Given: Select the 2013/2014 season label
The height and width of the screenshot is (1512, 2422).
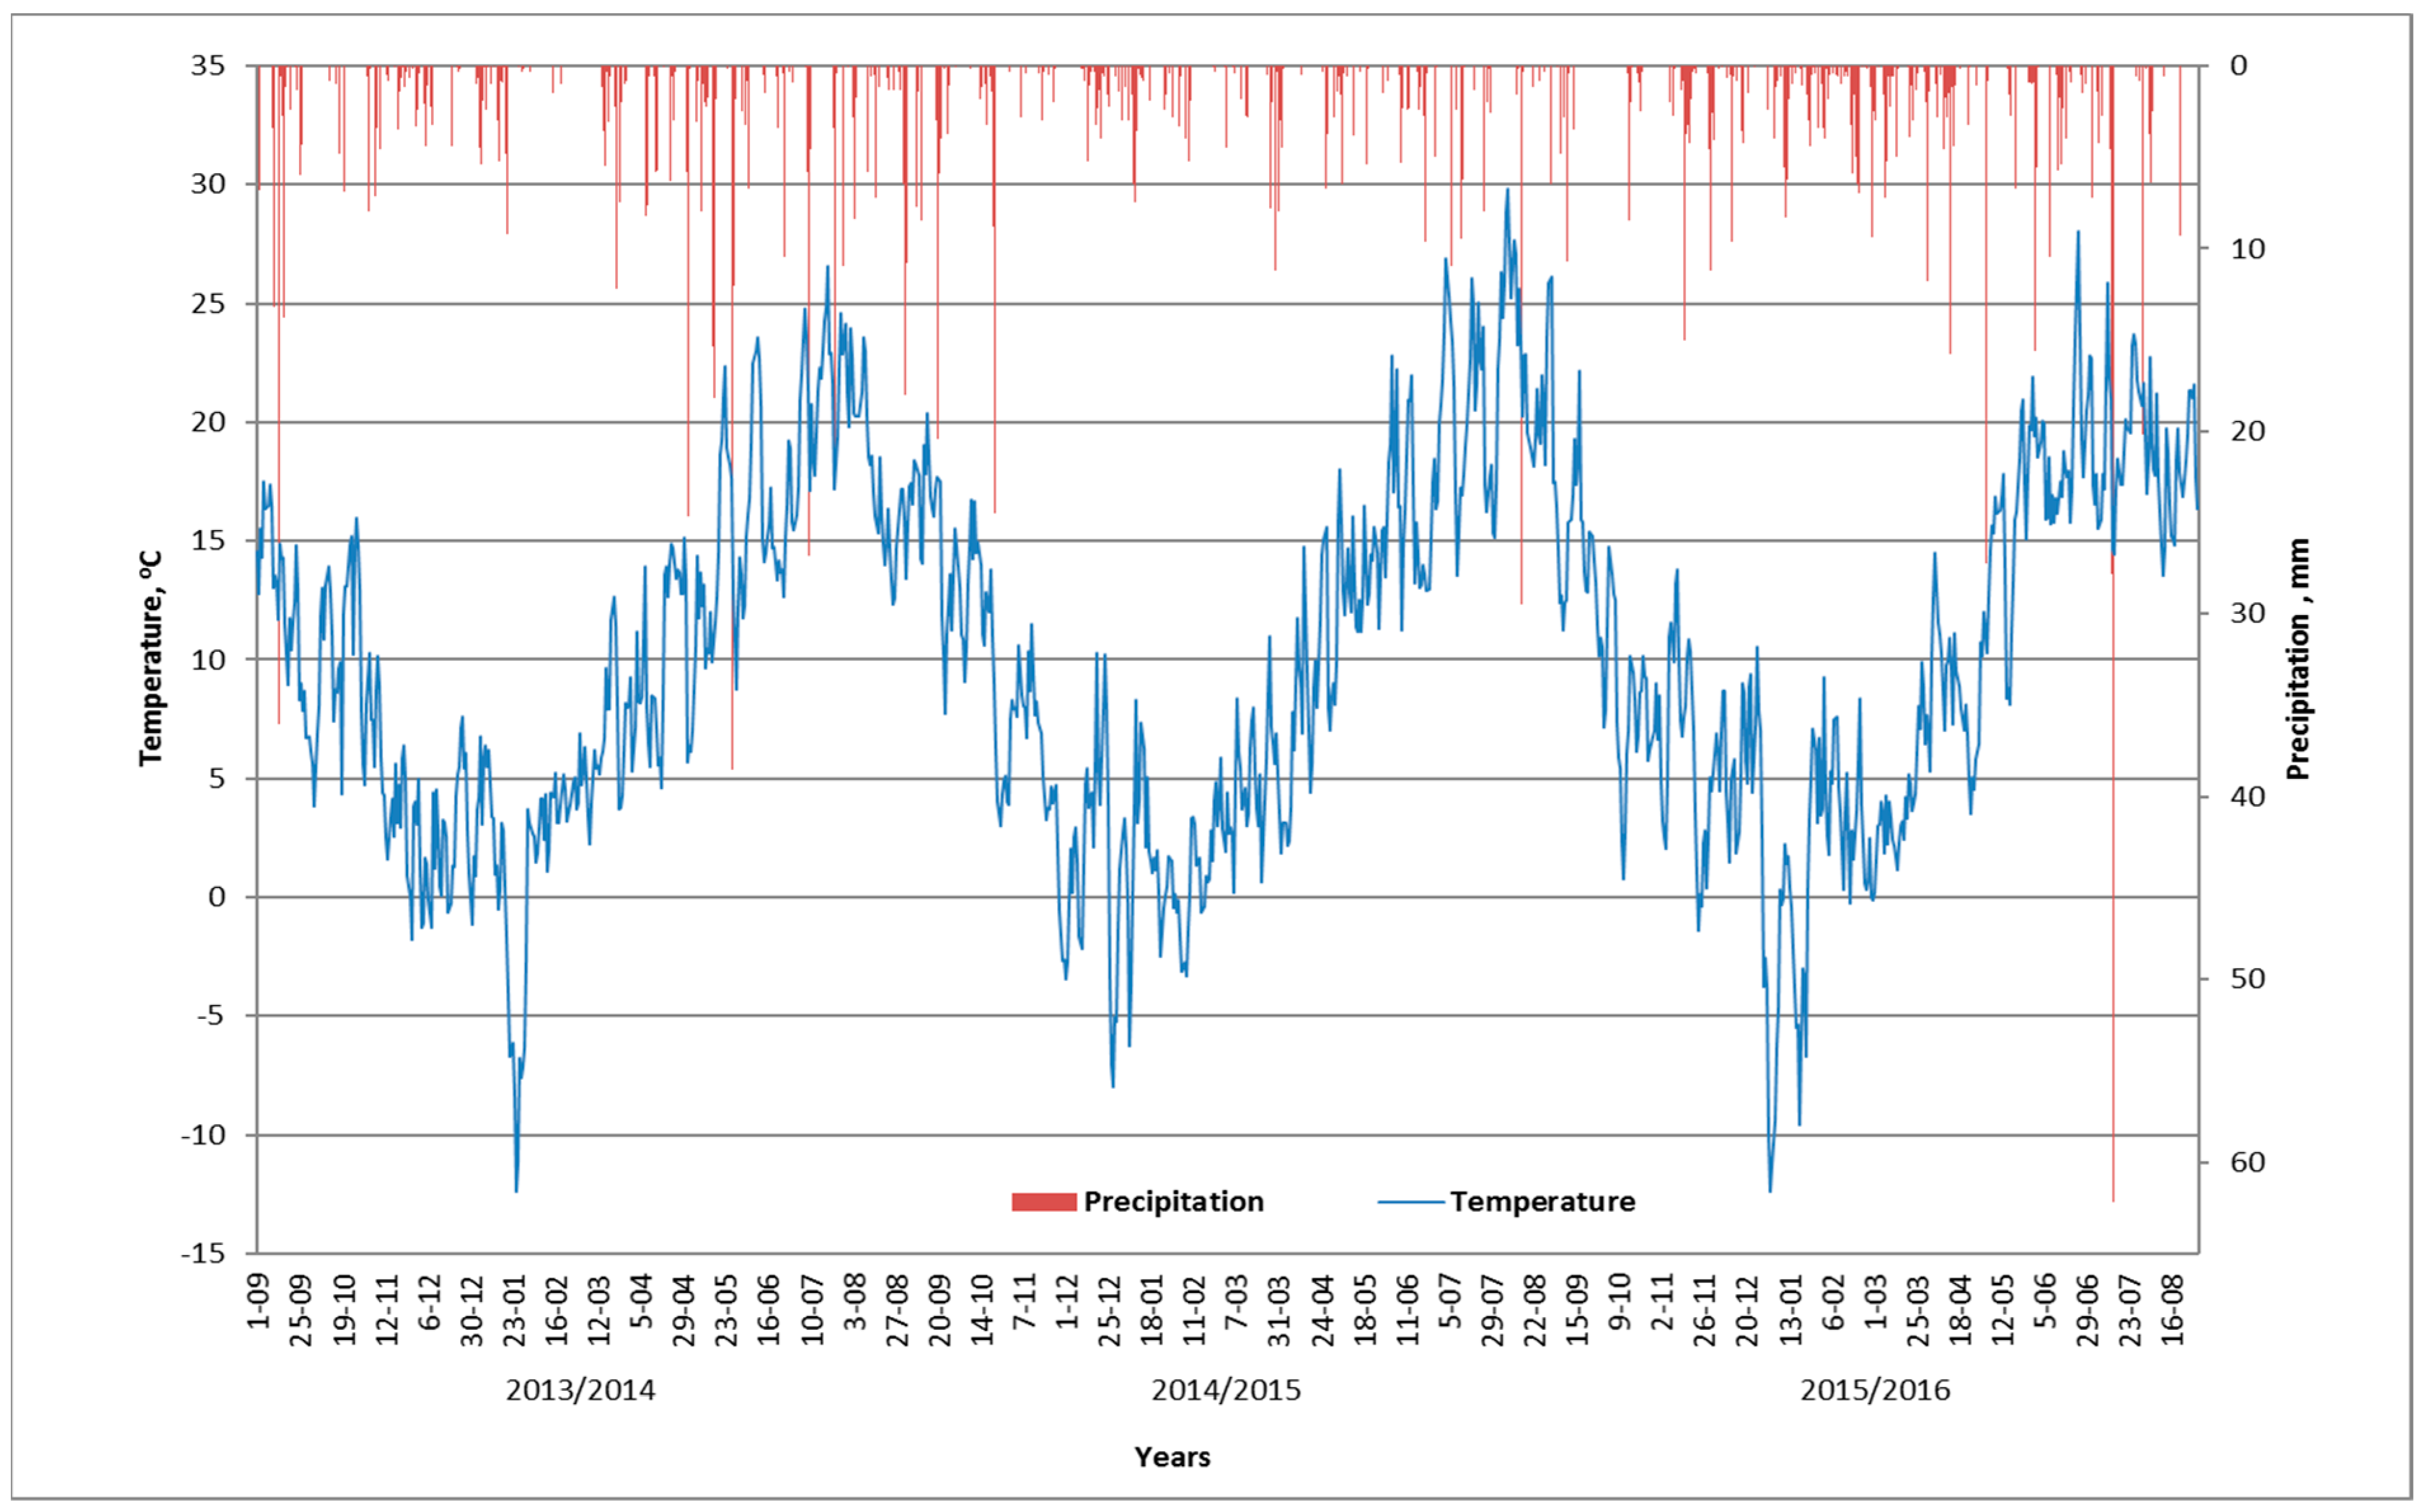Looking at the screenshot, I should [580, 1390].
